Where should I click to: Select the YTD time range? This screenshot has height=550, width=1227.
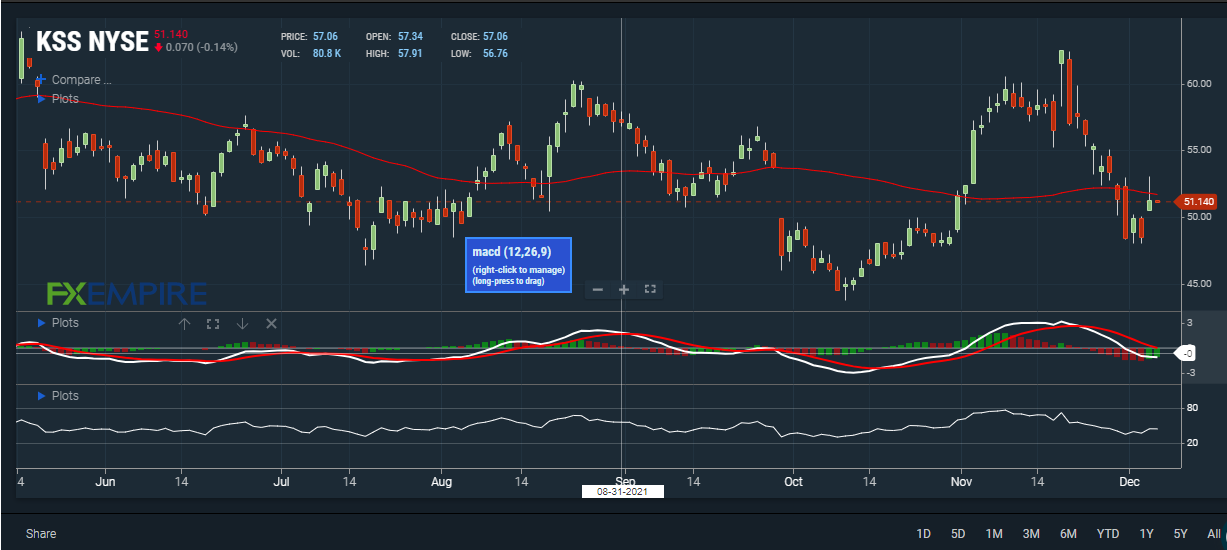1107,533
